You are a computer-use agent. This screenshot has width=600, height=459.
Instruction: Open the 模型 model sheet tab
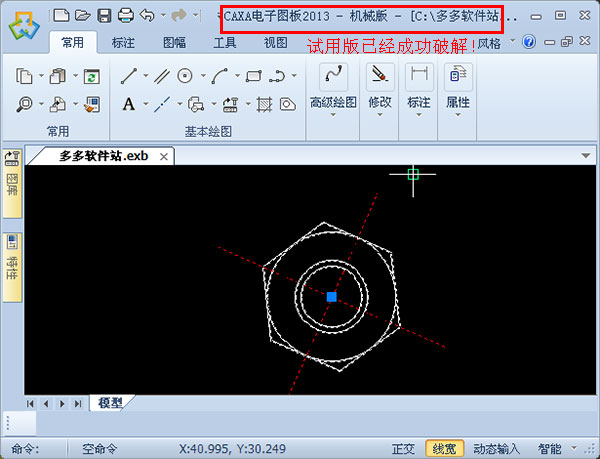[x=110, y=403]
